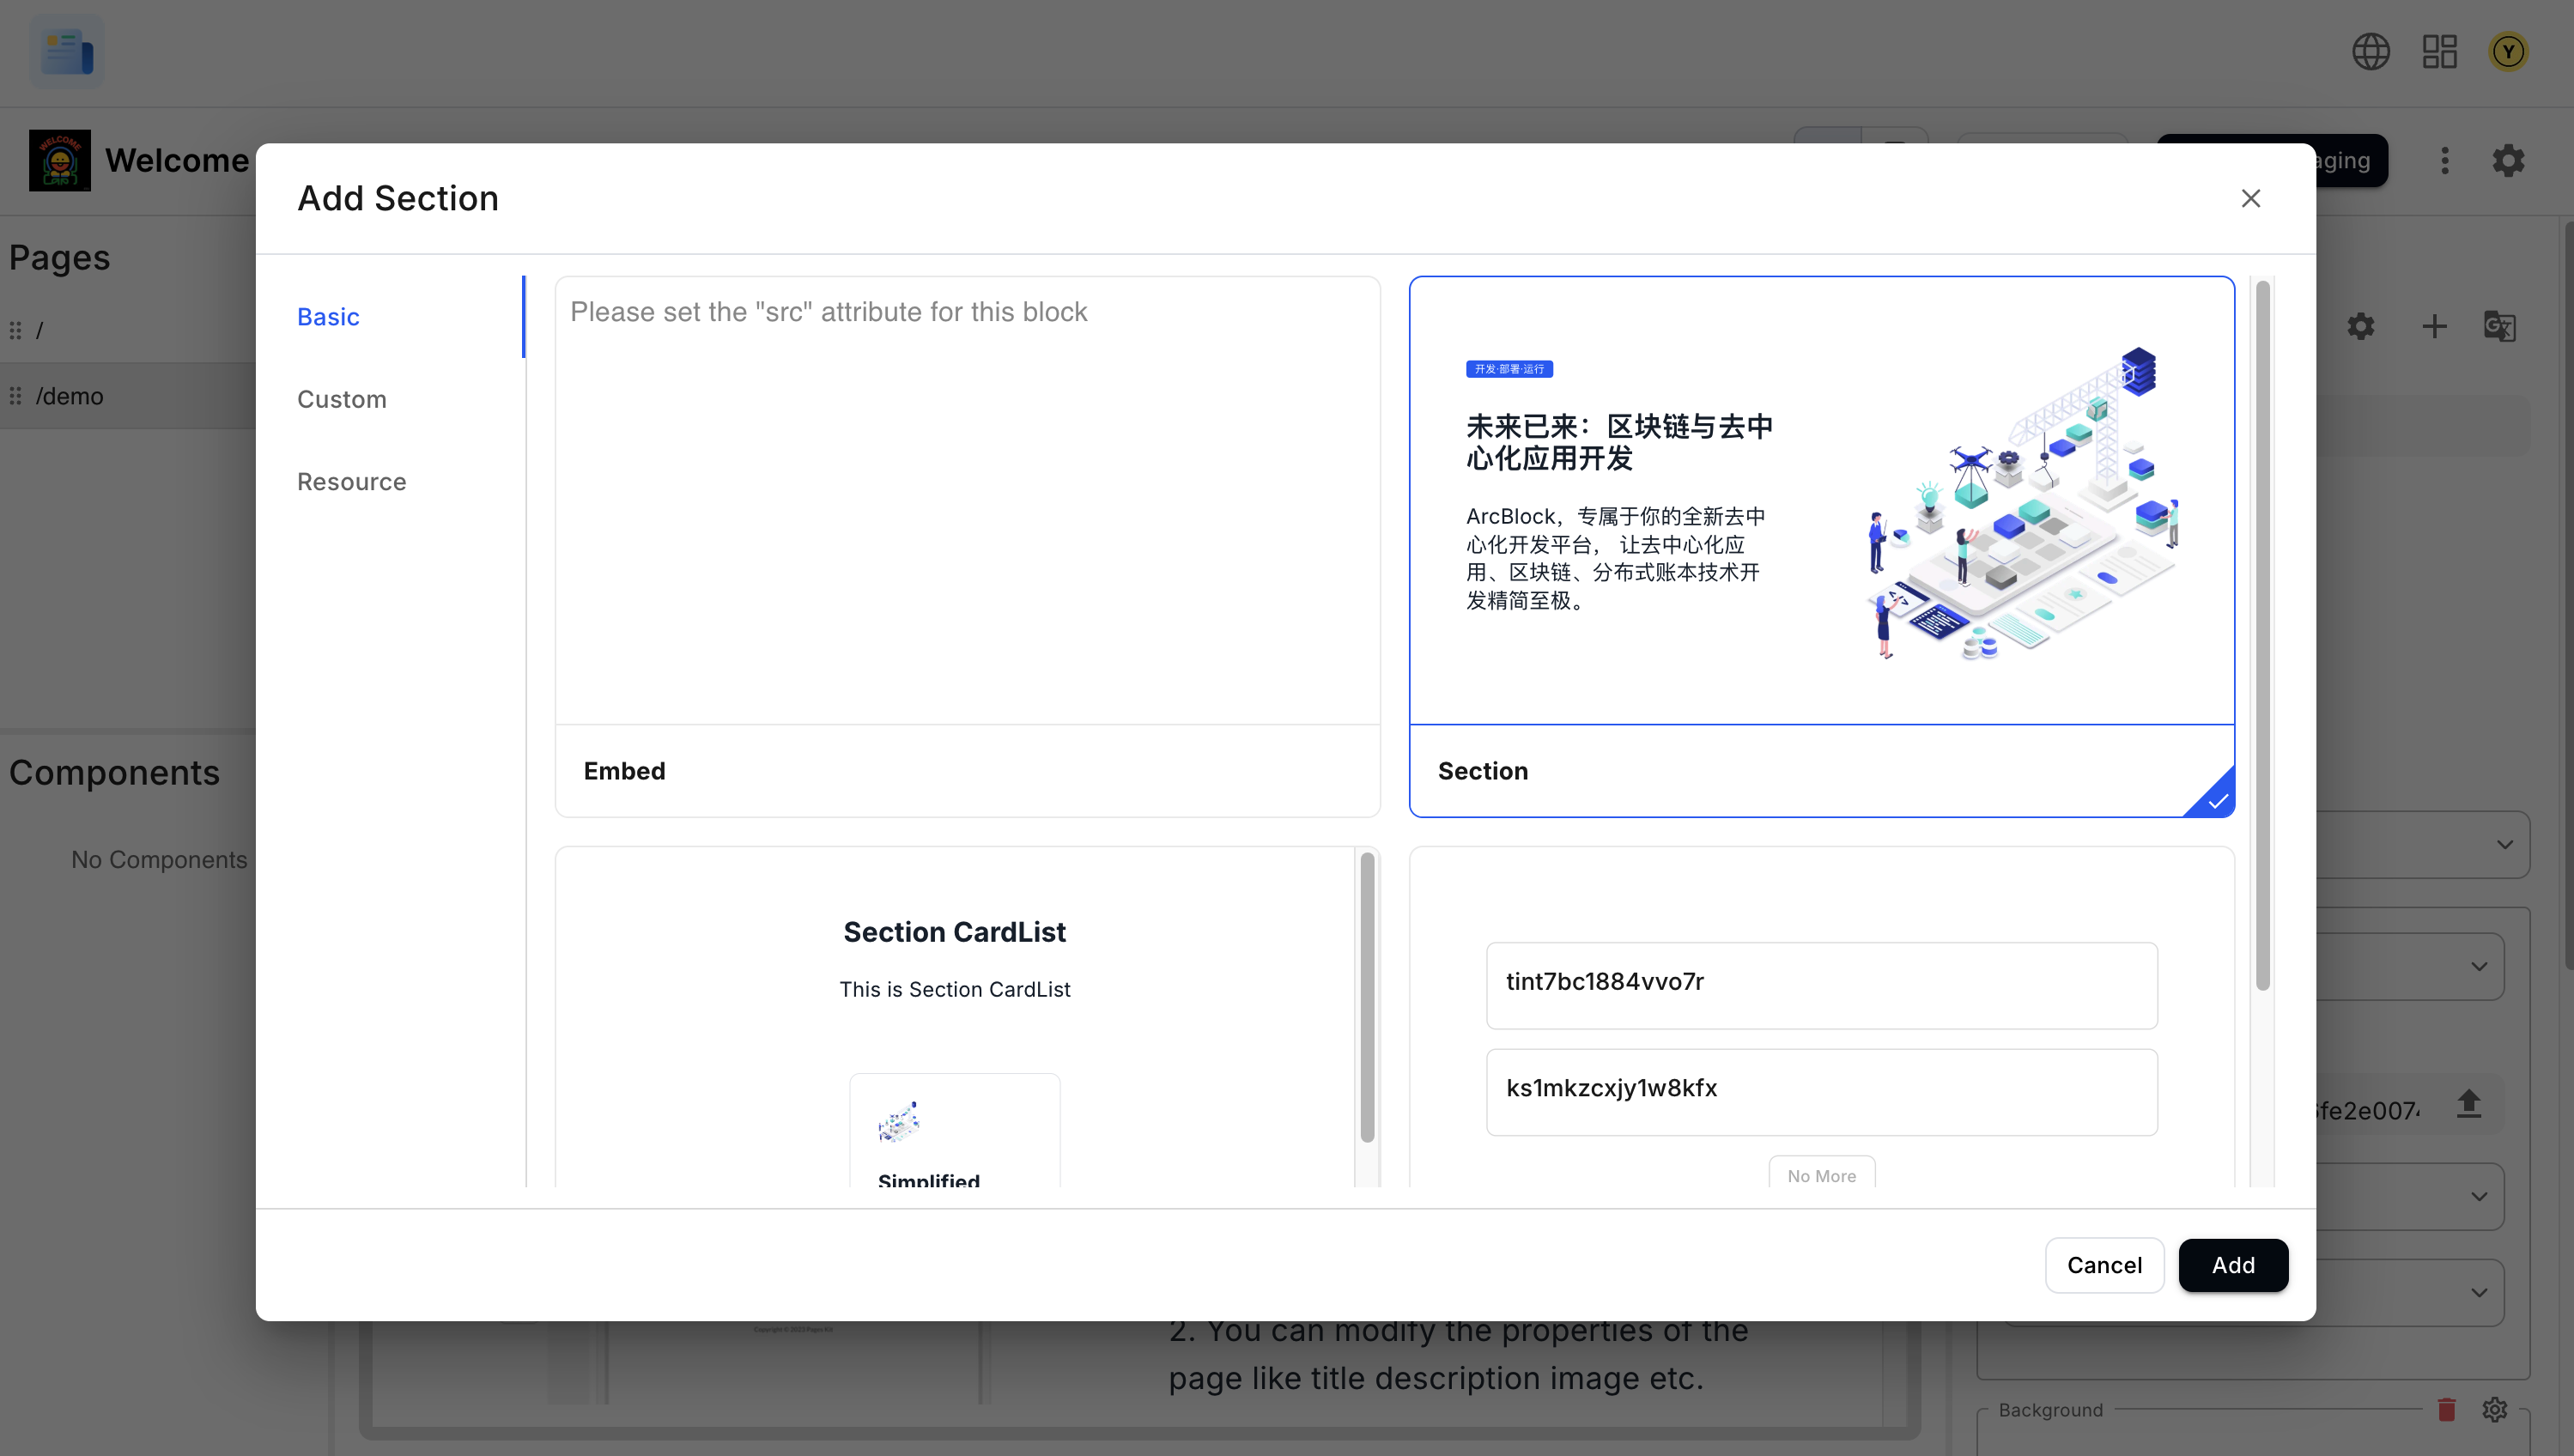This screenshot has height=1456, width=2574.
Task: Click the plus icon to add a page
Action: click(x=2434, y=326)
